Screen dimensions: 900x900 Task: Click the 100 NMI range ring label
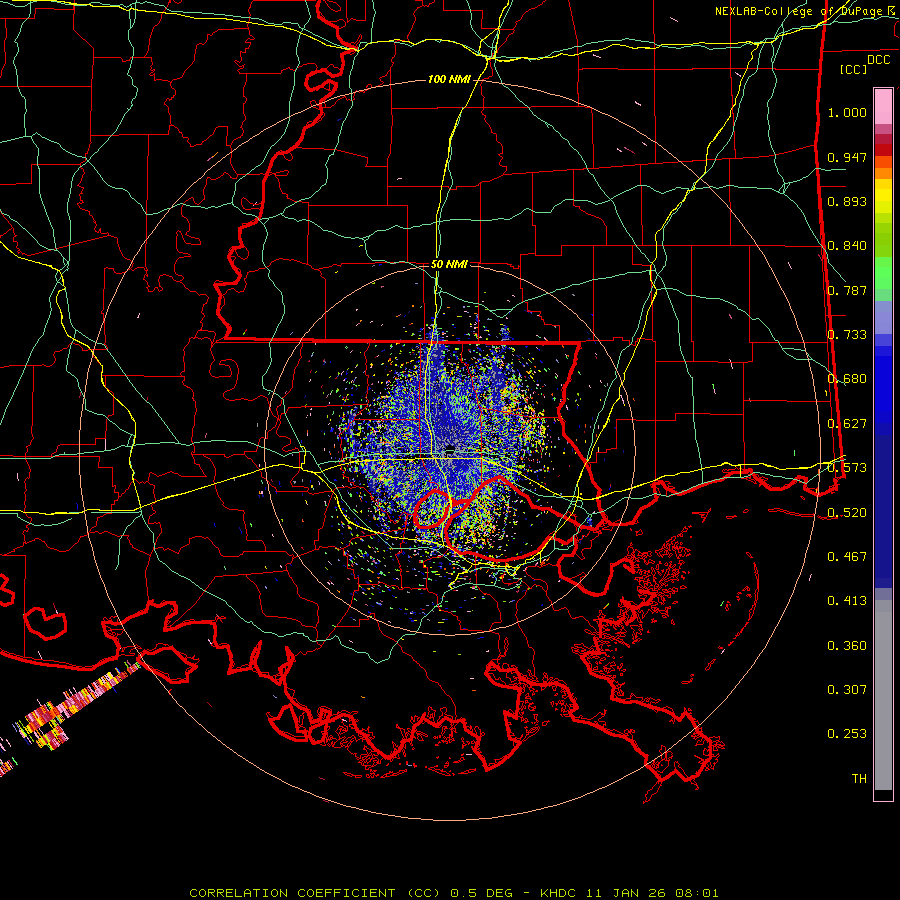tap(449, 79)
